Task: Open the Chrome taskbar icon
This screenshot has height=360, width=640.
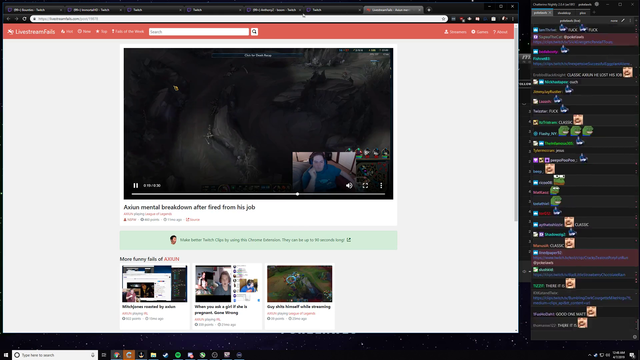Action: tap(117, 355)
